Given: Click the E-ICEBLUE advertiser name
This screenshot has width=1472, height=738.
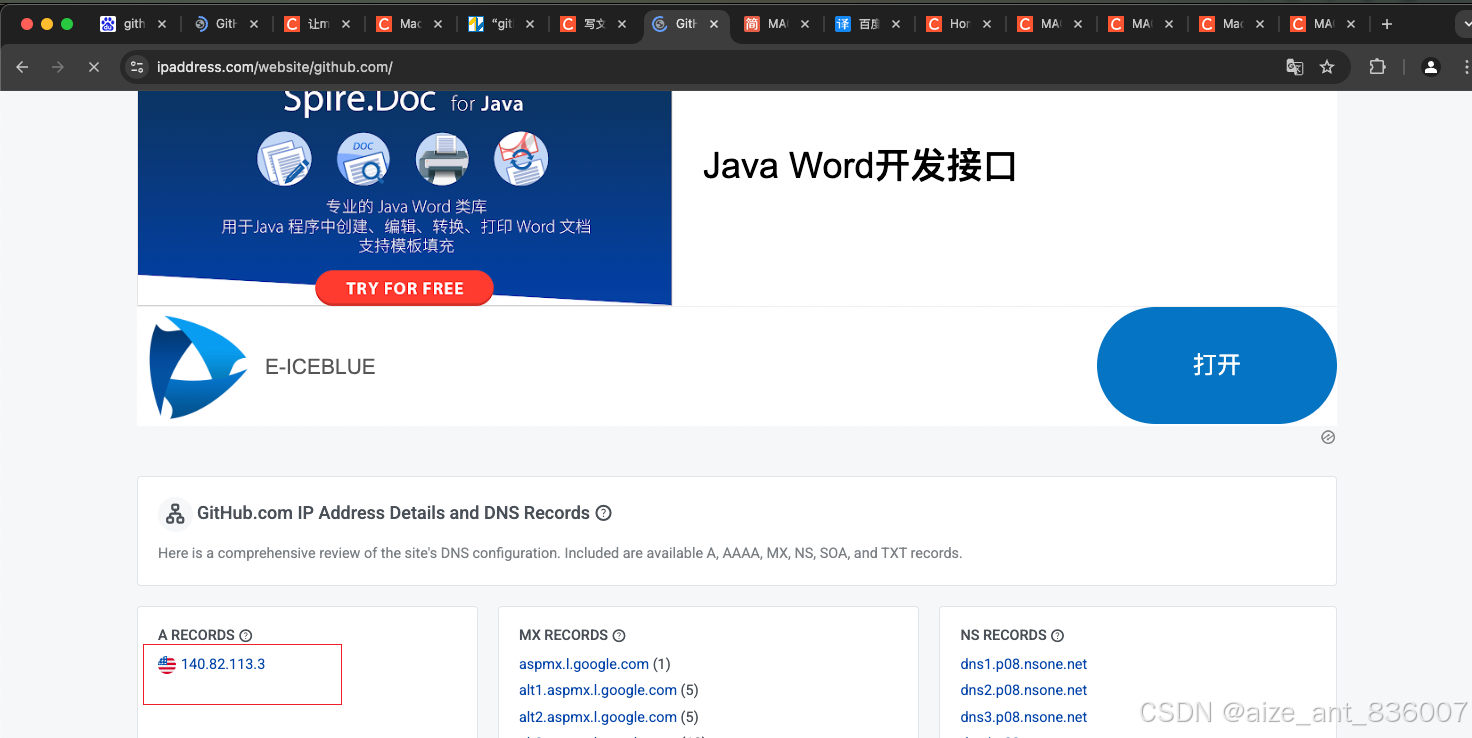Looking at the screenshot, I should (320, 367).
